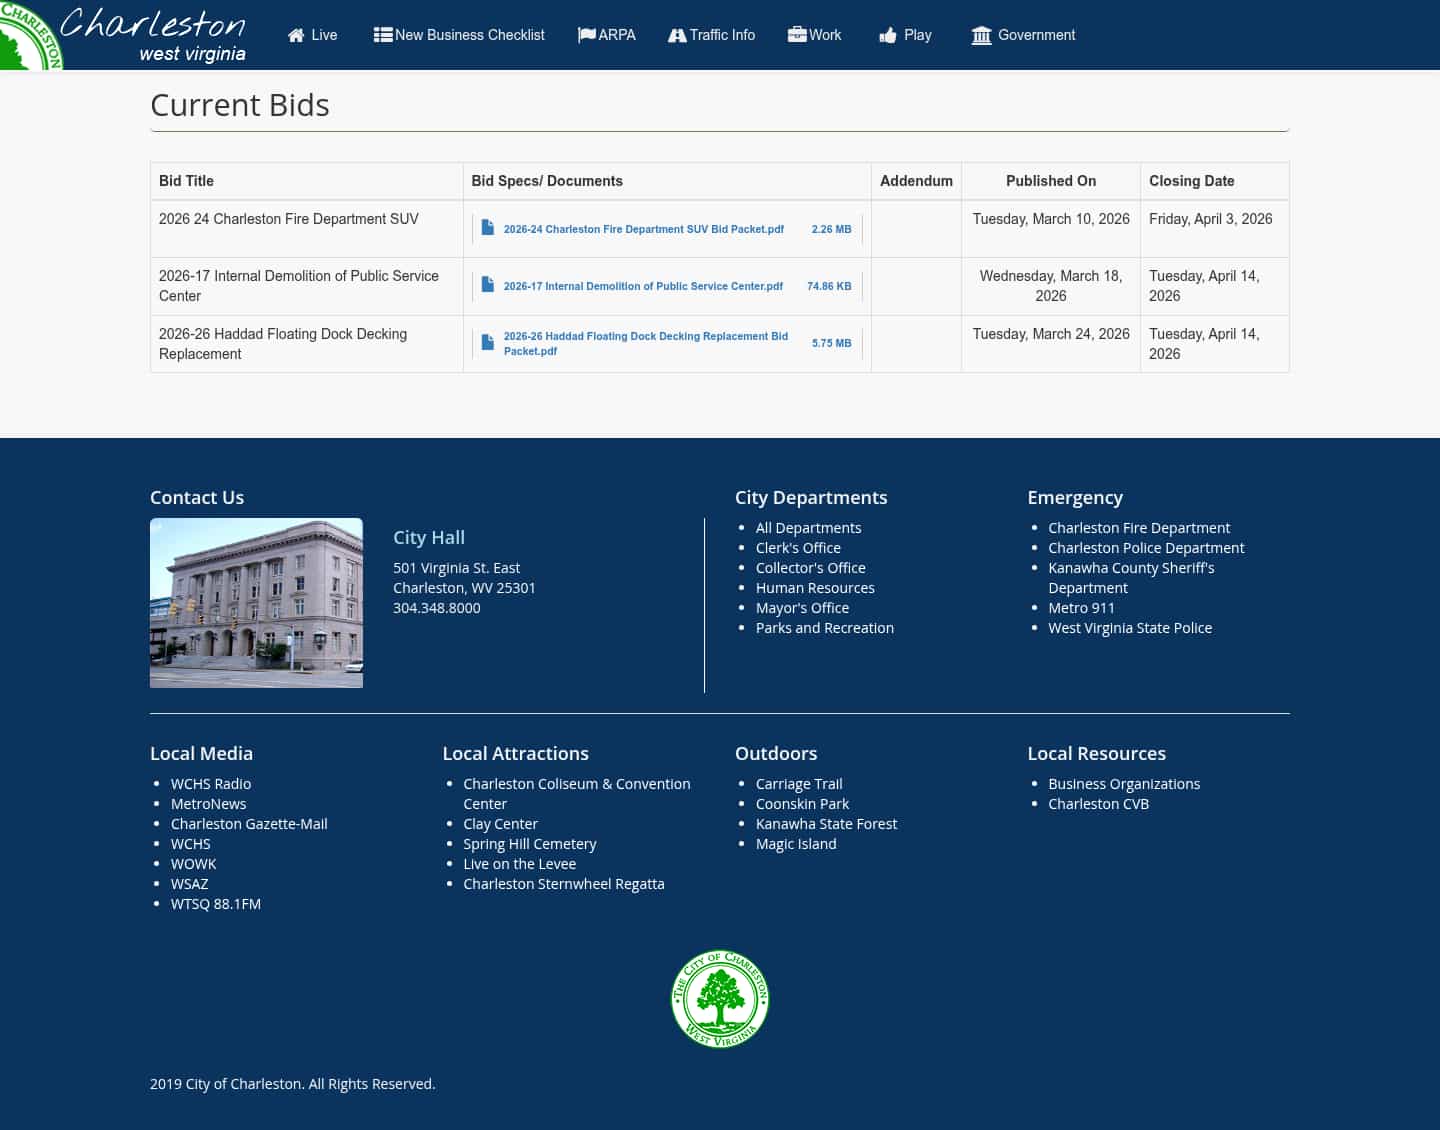The width and height of the screenshot is (1440, 1130).
Task: Select the checklist icon beside New Business Checklist
Action: (x=382, y=33)
